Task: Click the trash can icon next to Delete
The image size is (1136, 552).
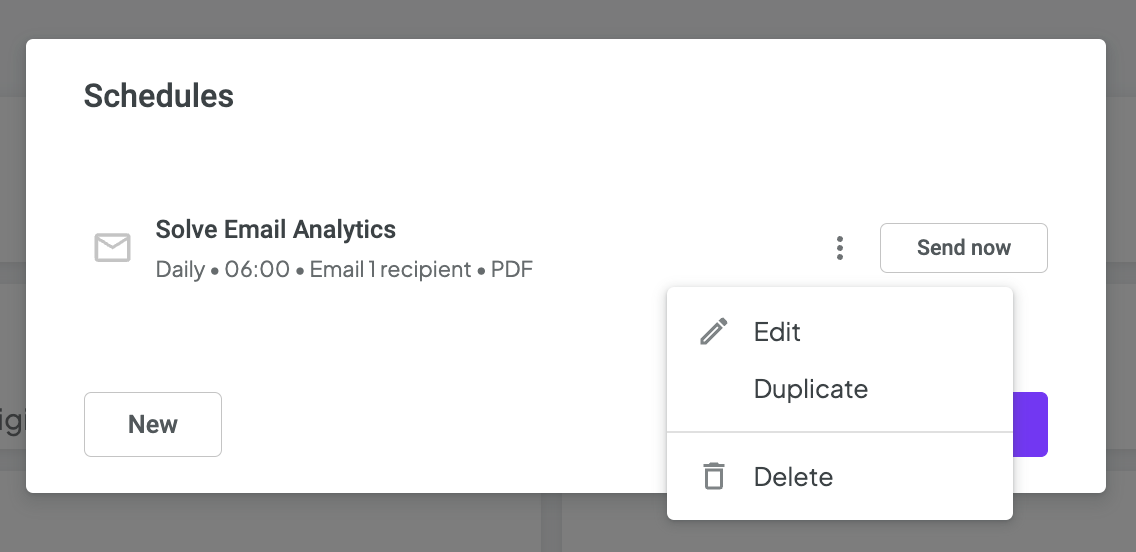Action: (x=714, y=476)
